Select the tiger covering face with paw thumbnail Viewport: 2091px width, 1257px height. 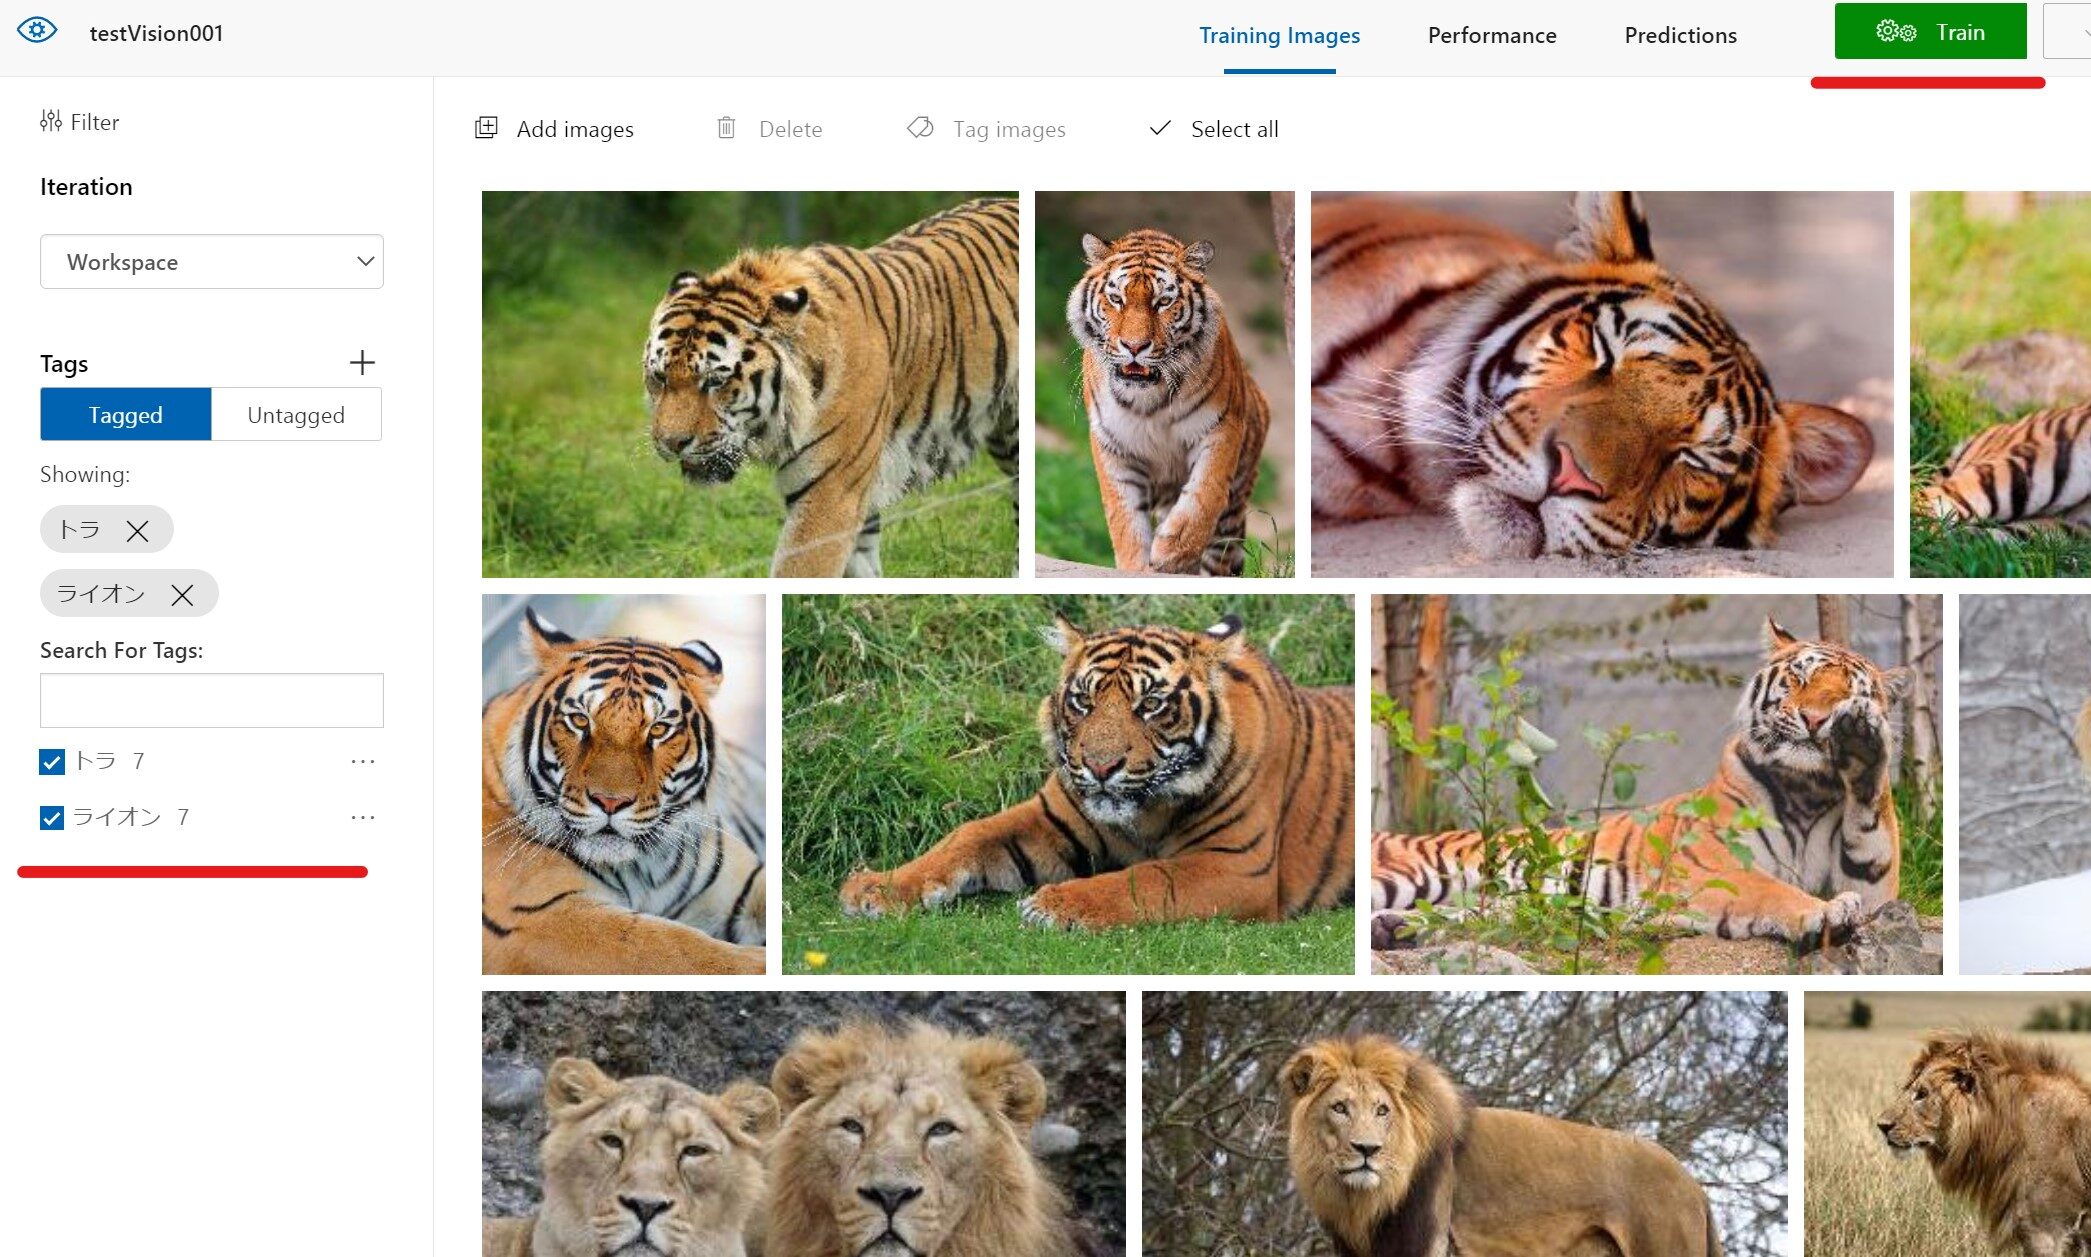(1656, 784)
